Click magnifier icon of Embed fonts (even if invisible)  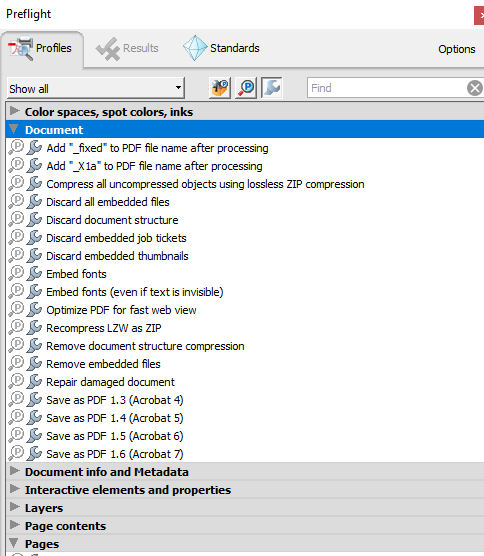tap(16, 291)
